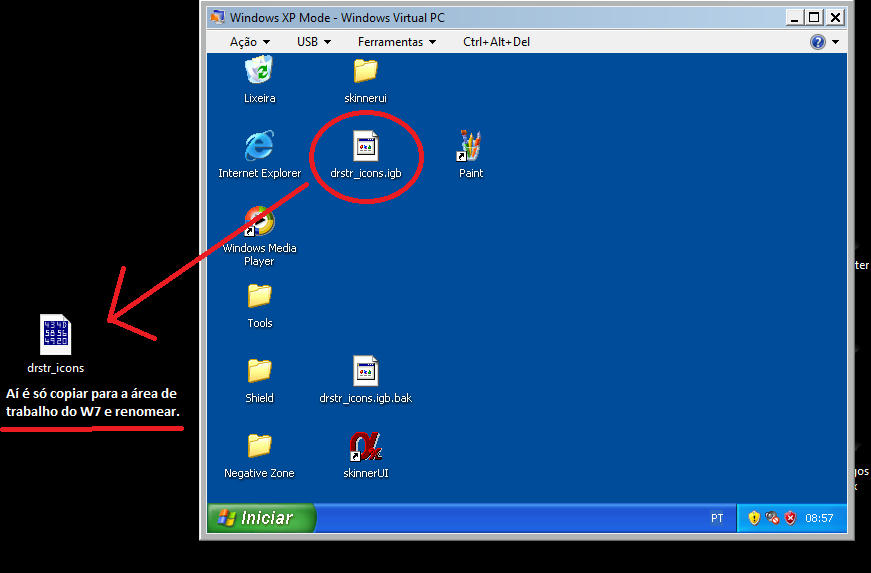Click the yellow security shield tray icon
The height and width of the screenshot is (573, 871).
tap(754, 518)
